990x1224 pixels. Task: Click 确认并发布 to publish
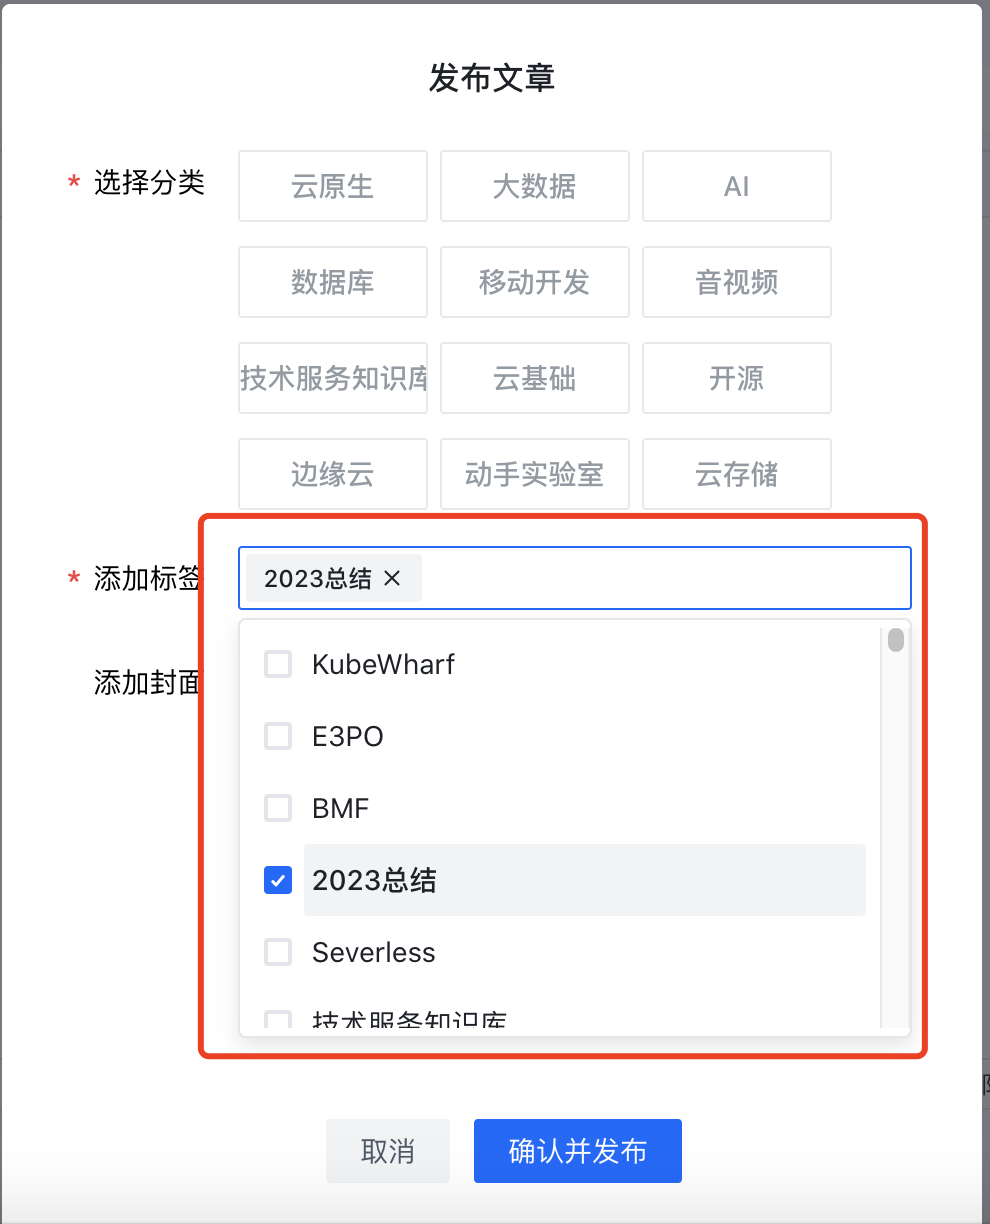point(578,1151)
